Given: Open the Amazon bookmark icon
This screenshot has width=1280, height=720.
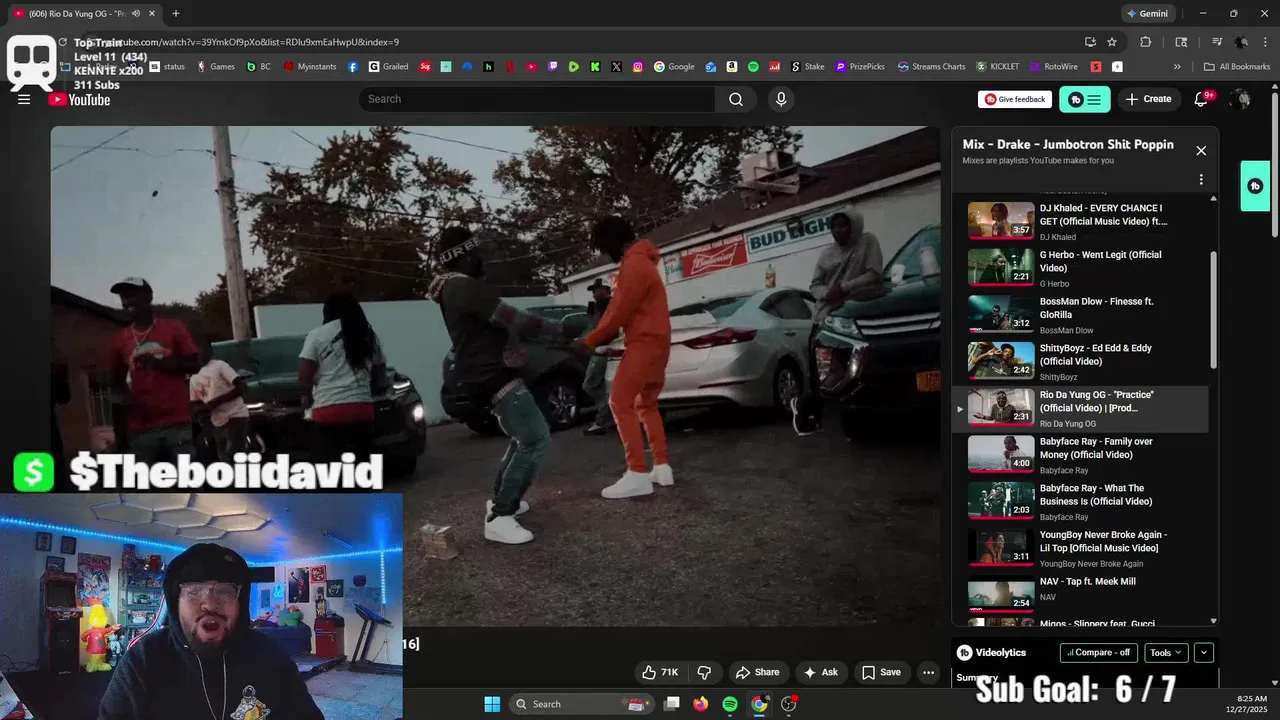Looking at the screenshot, I should (732, 67).
